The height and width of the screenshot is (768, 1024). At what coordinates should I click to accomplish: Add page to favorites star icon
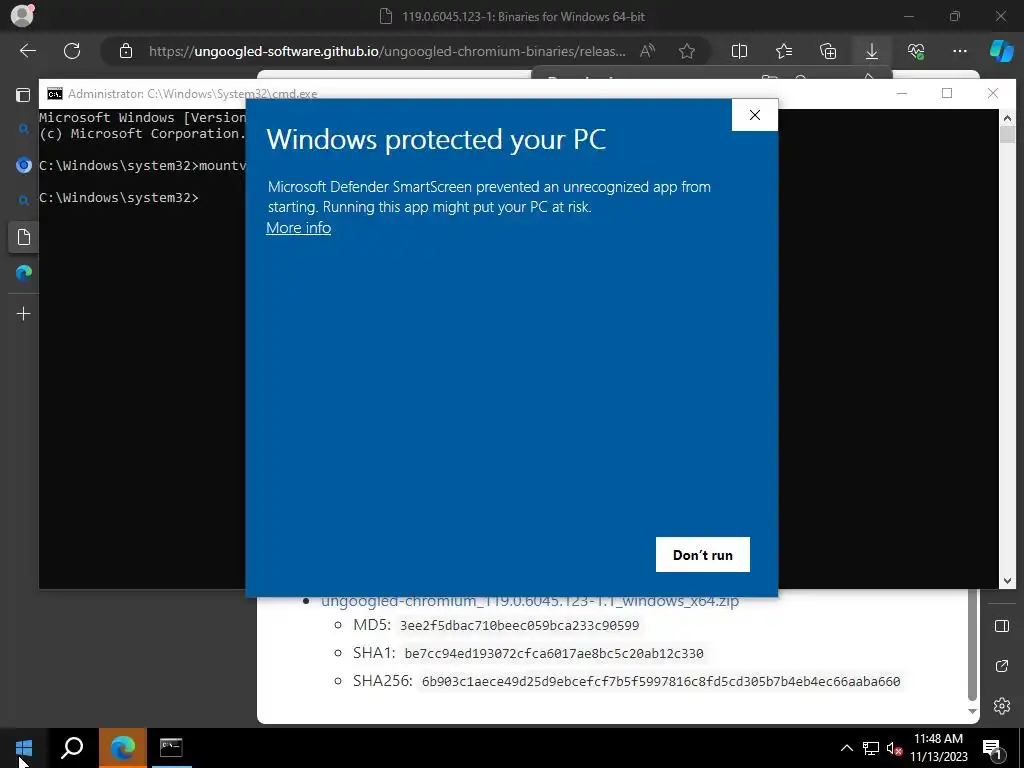(x=686, y=51)
